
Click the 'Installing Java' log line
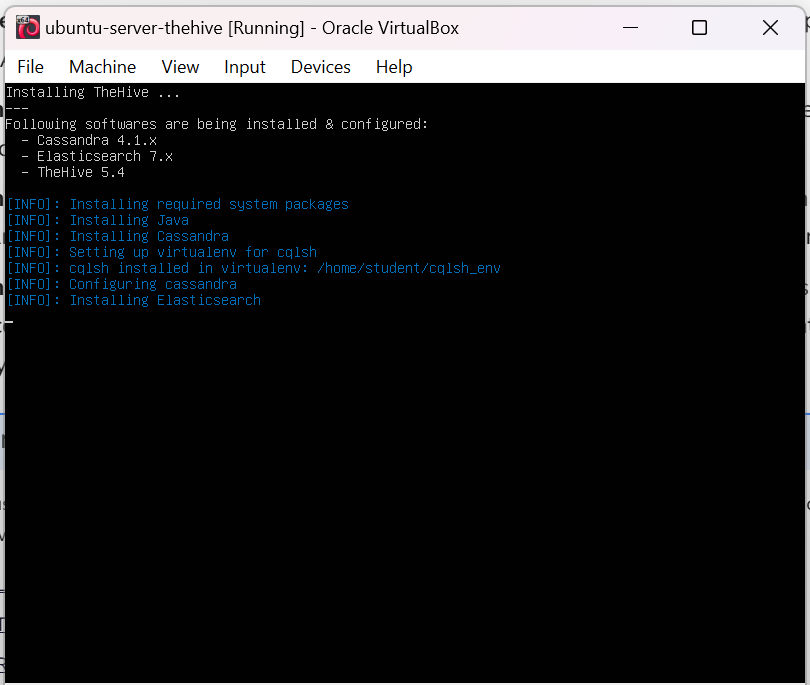[x=98, y=220]
